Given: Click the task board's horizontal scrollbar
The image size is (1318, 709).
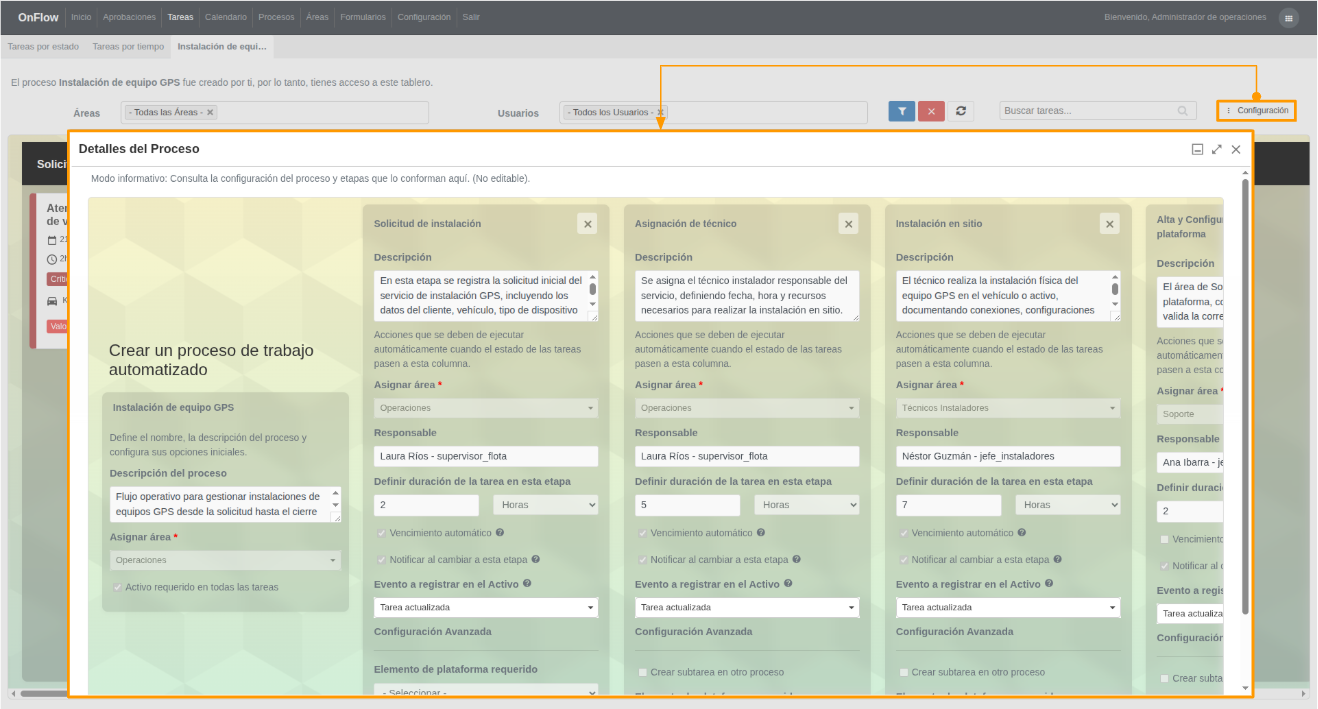Looking at the screenshot, I should coord(45,692).
